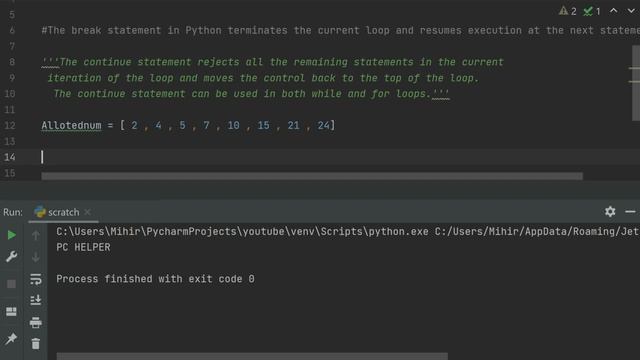
Task: Stop the process with the square icon
Action: point(11,284)
